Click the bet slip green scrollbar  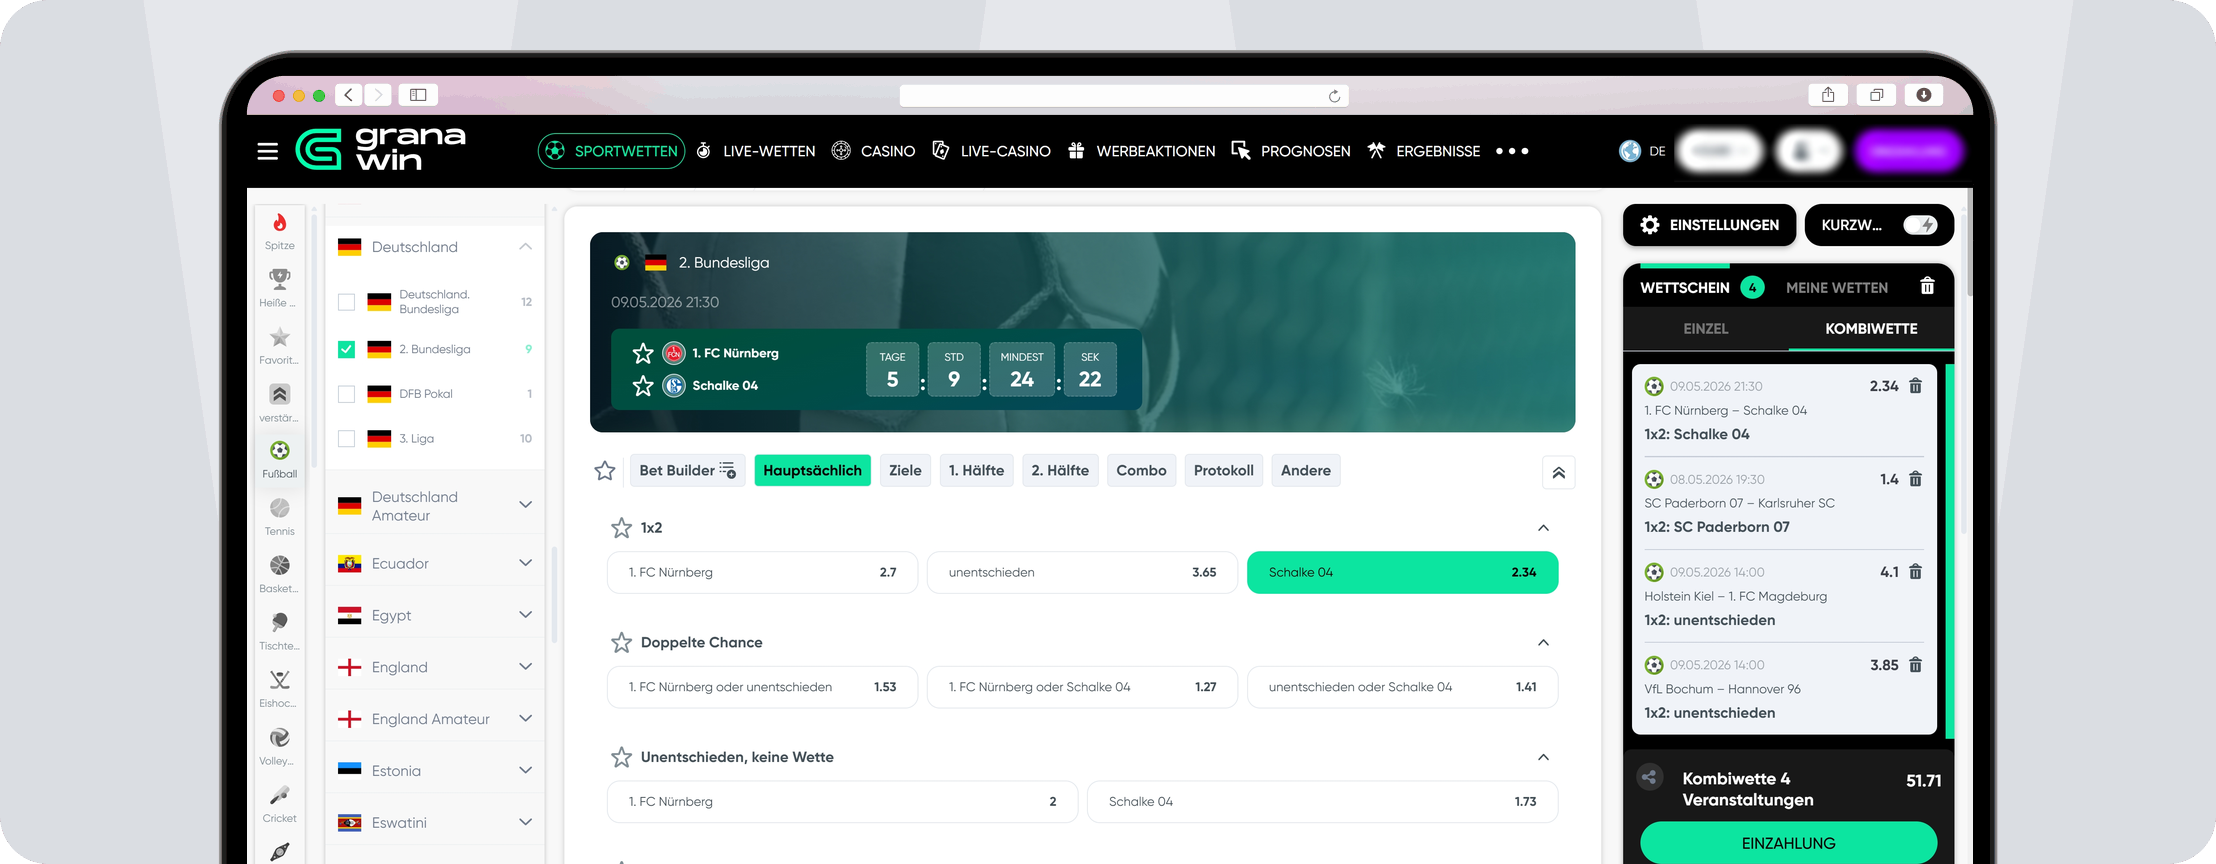(1950, 552)
